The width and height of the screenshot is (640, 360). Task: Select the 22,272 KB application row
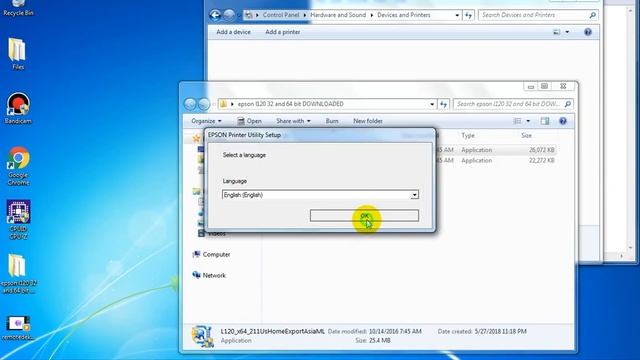[495, 160]
